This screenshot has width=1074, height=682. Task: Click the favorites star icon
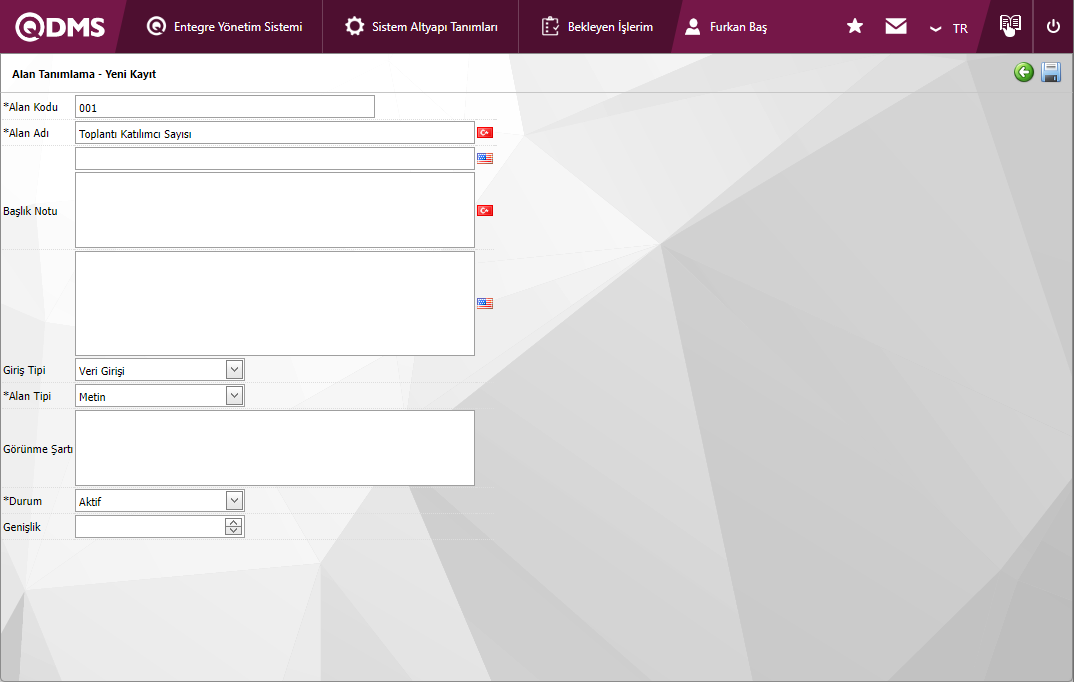click(855, 26)
